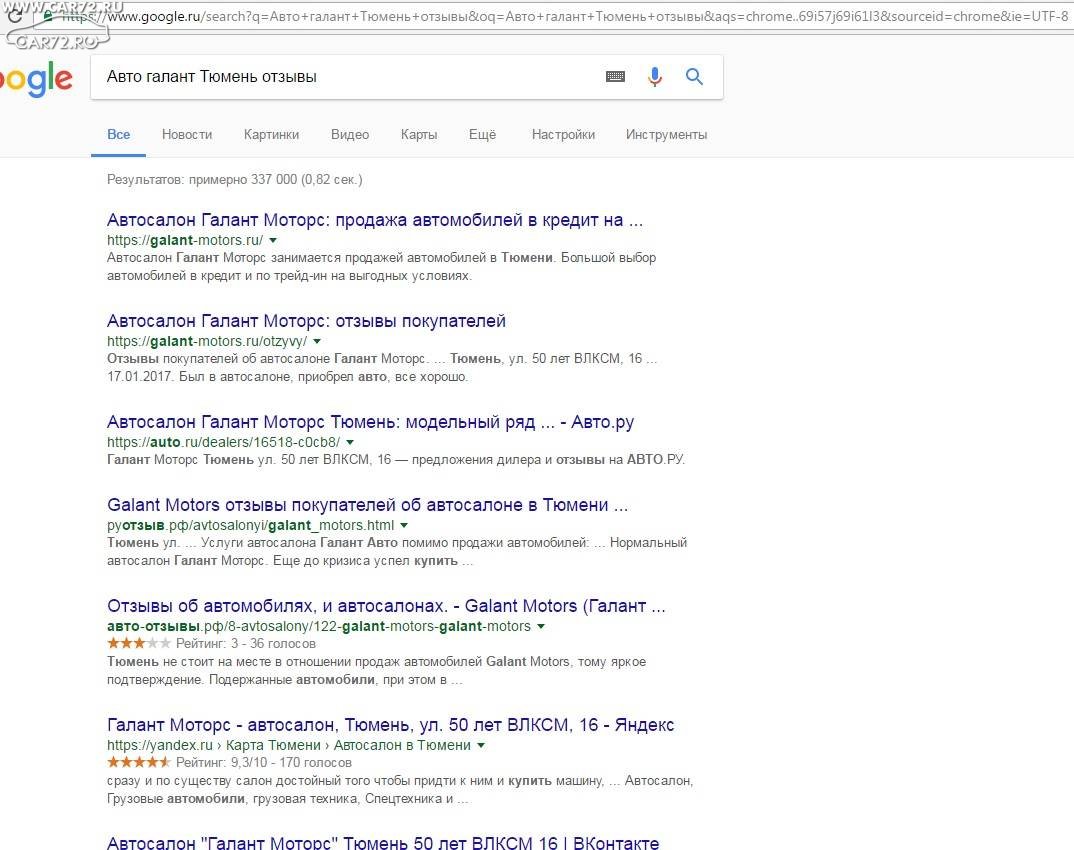The height and width of the screenshot is (850, 1074).
Task: Click the https://auto.ru/dealers/16518-c0cb8/ green URL
Action: (223, 442)
